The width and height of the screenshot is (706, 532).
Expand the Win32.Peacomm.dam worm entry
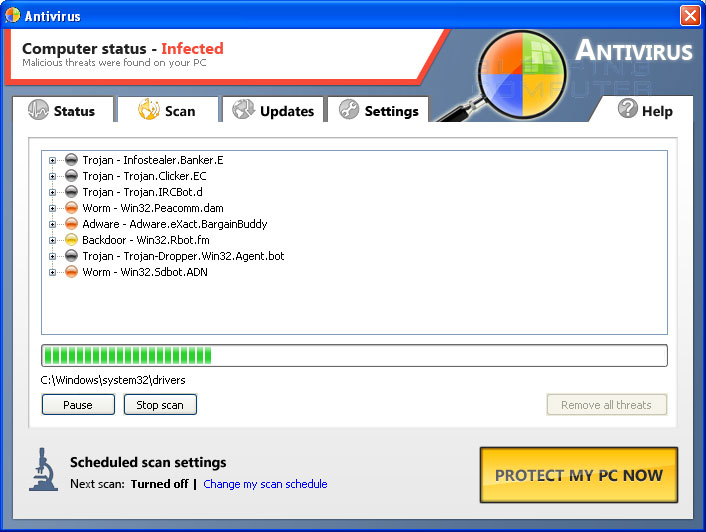click(52, 208)
